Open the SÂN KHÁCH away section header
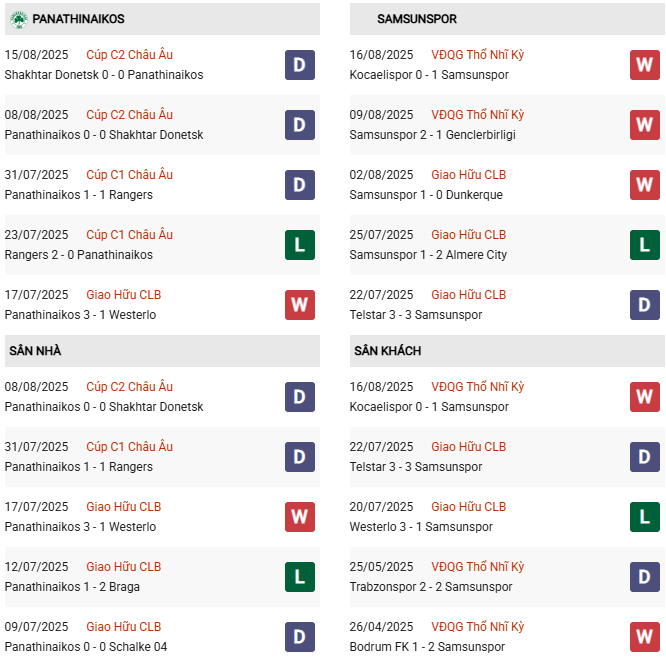This screenshot has height=661, width=666. coord(387,351)
